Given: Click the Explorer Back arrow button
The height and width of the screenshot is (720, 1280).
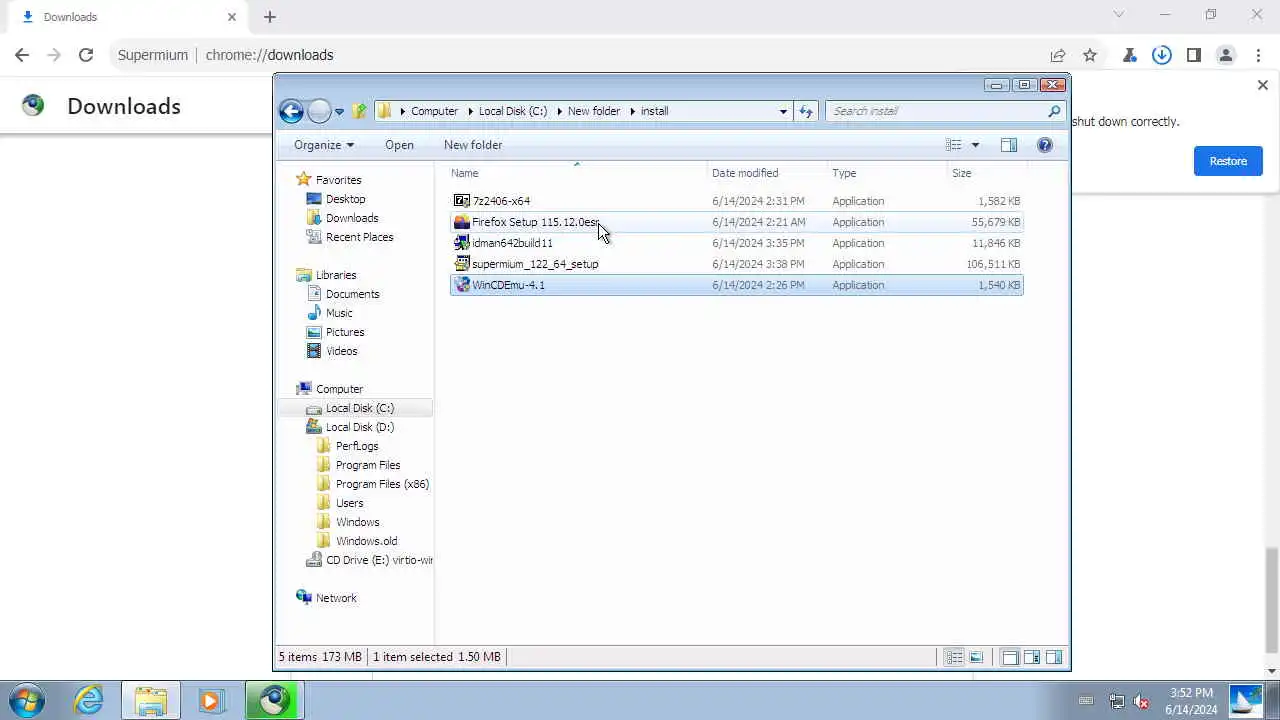Looking at the screenshot, I should [x=291, y=111].
